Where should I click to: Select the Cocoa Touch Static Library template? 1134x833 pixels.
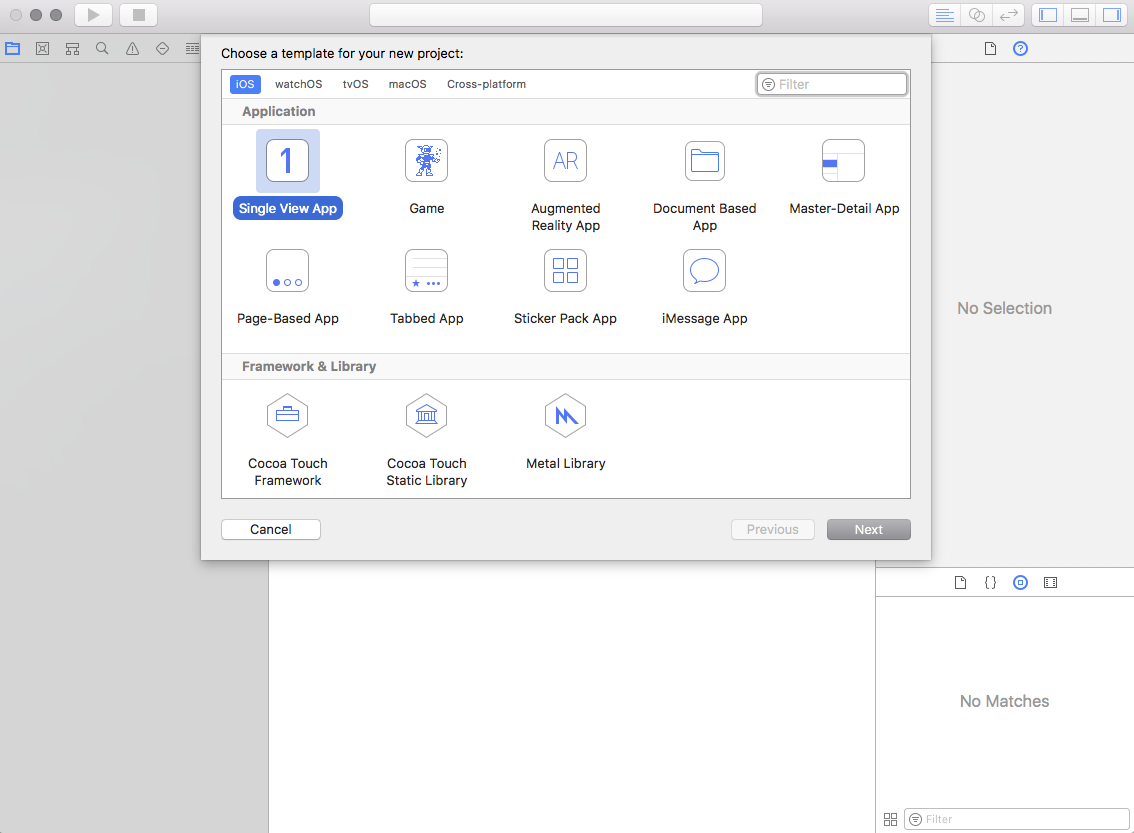tap(427, 440)
